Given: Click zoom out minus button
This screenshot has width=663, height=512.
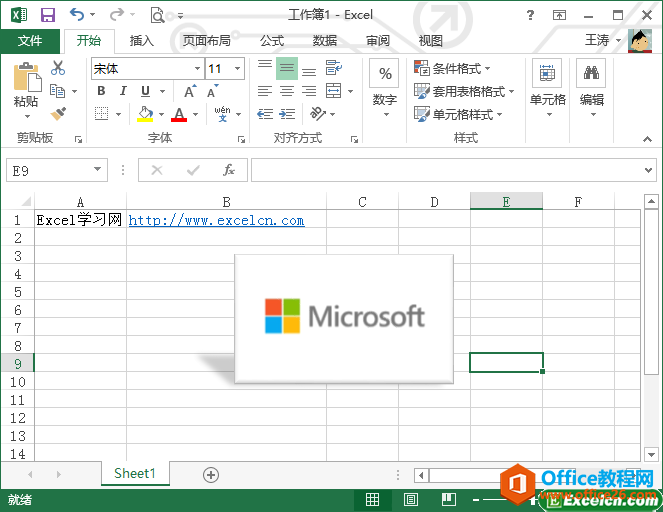Looking at the screenshot, I should click(x=476, y=500).
